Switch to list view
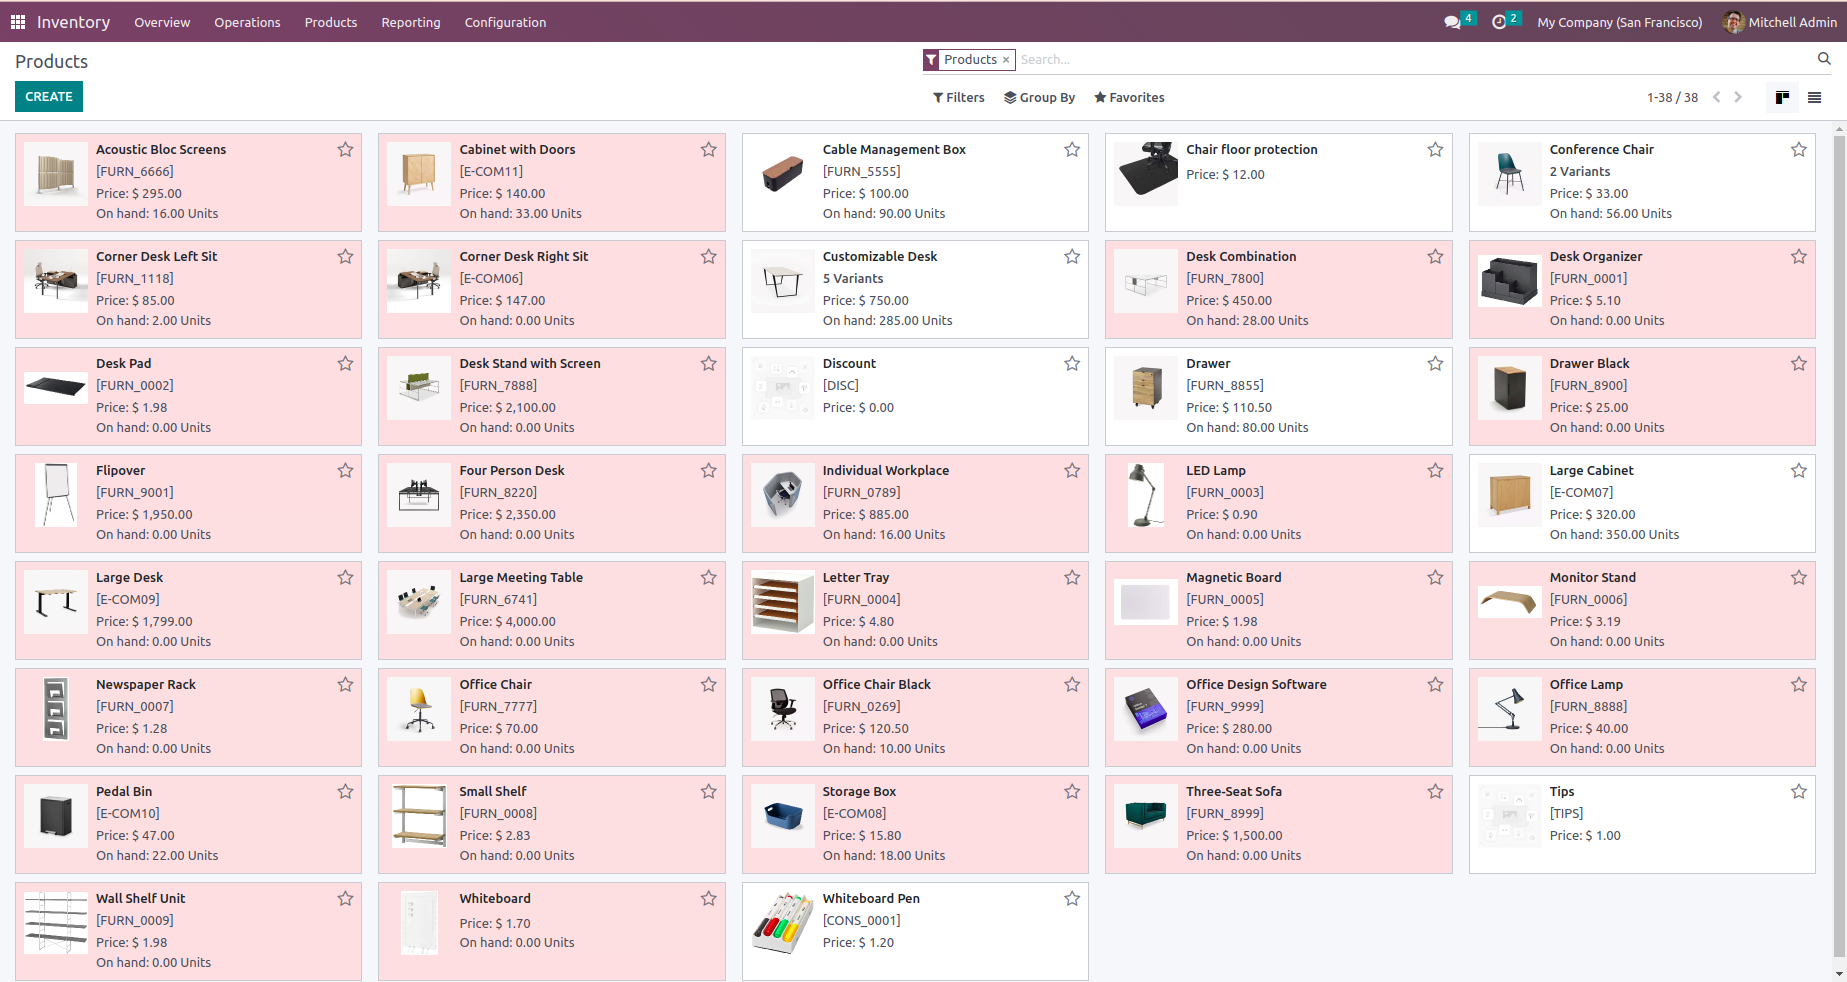 (x=1814, y=97)
